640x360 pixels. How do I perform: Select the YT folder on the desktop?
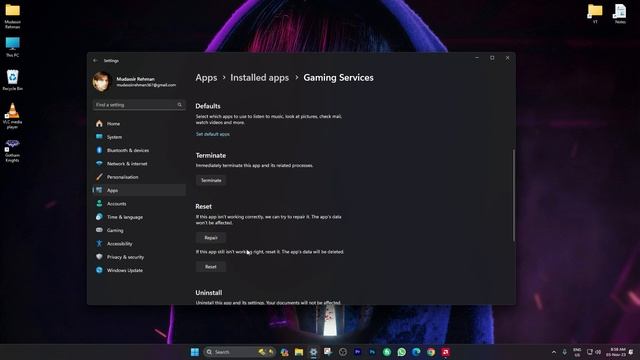pos(595,14)
